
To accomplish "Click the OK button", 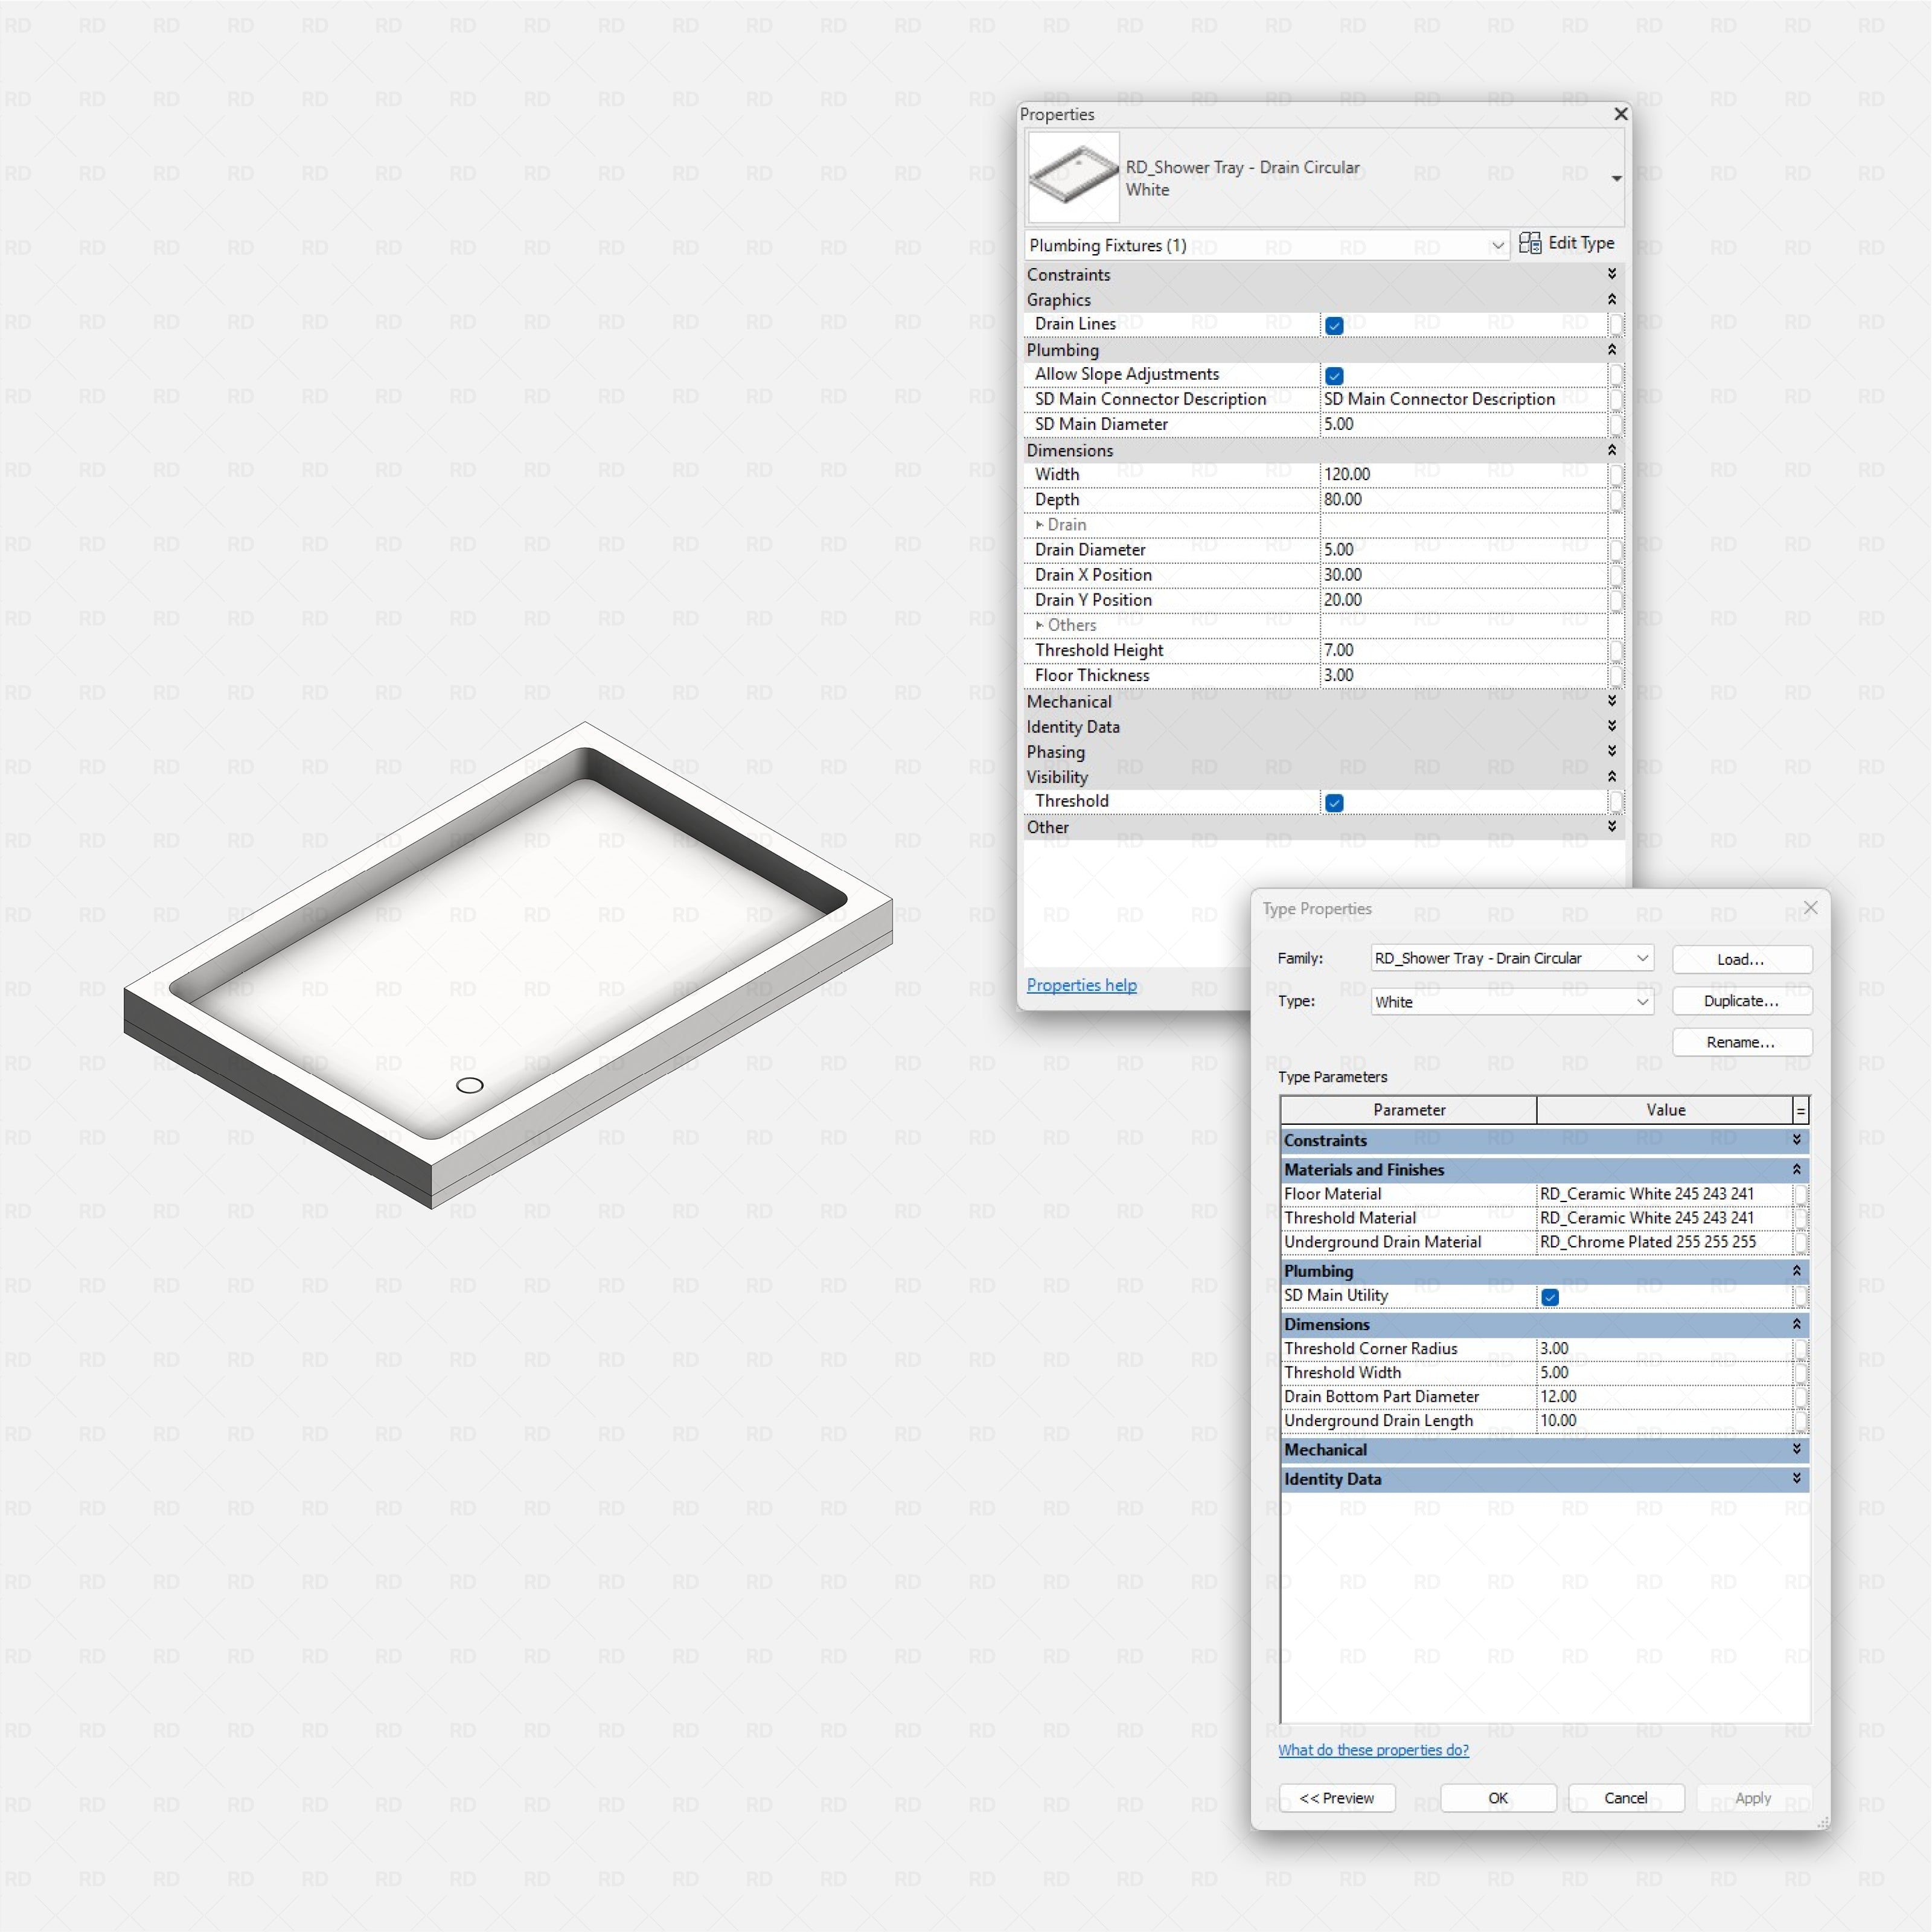I will click(1498, 1798).
